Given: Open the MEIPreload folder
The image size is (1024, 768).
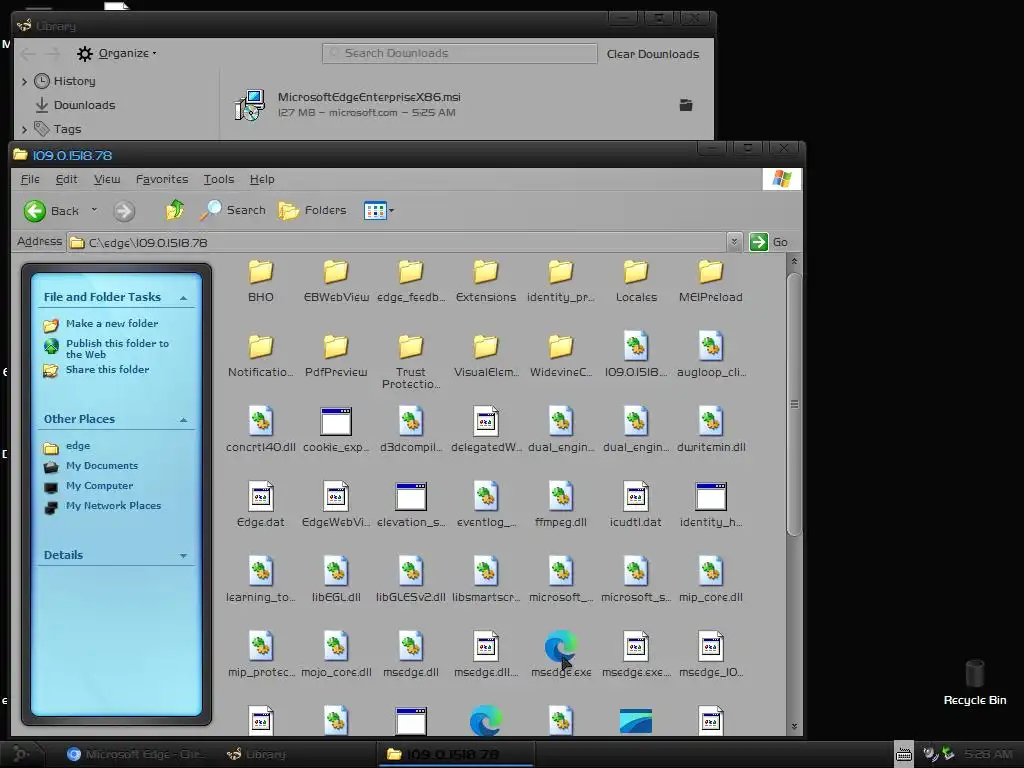Looking at the screenshot, I should 711,272.
